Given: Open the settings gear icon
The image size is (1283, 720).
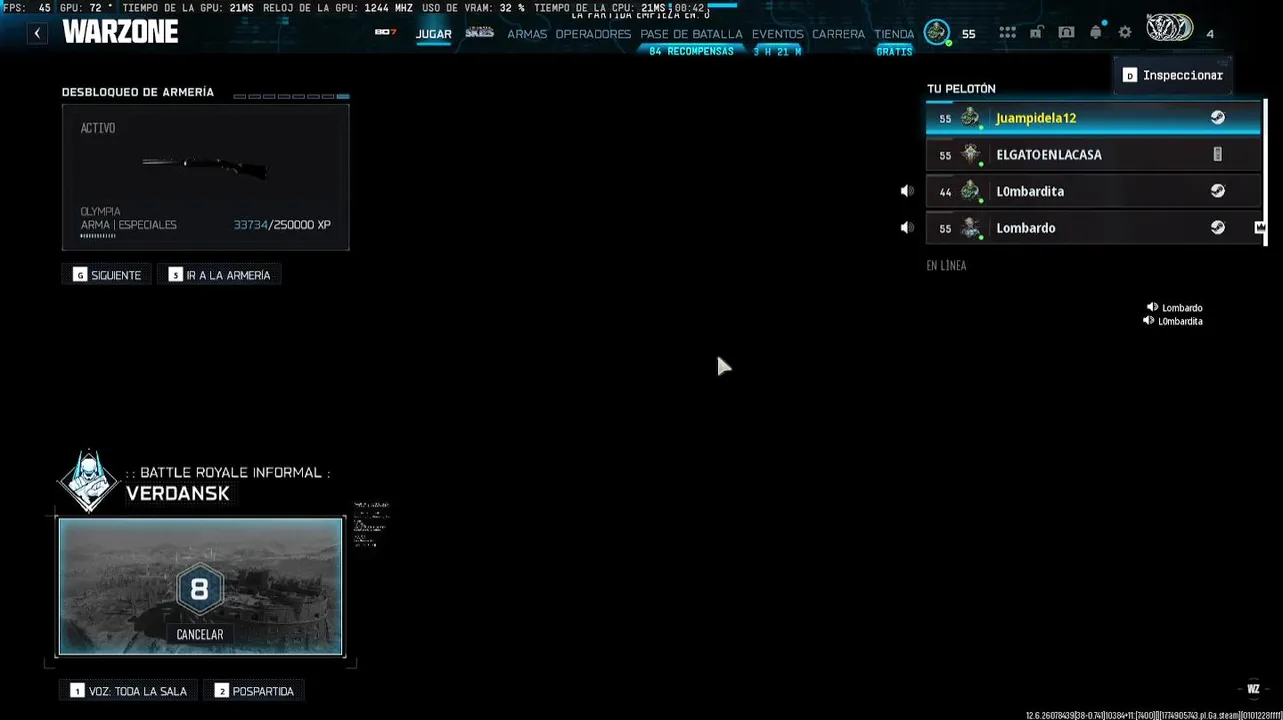Looking at the screenshot, I should tap(1125, 33).
